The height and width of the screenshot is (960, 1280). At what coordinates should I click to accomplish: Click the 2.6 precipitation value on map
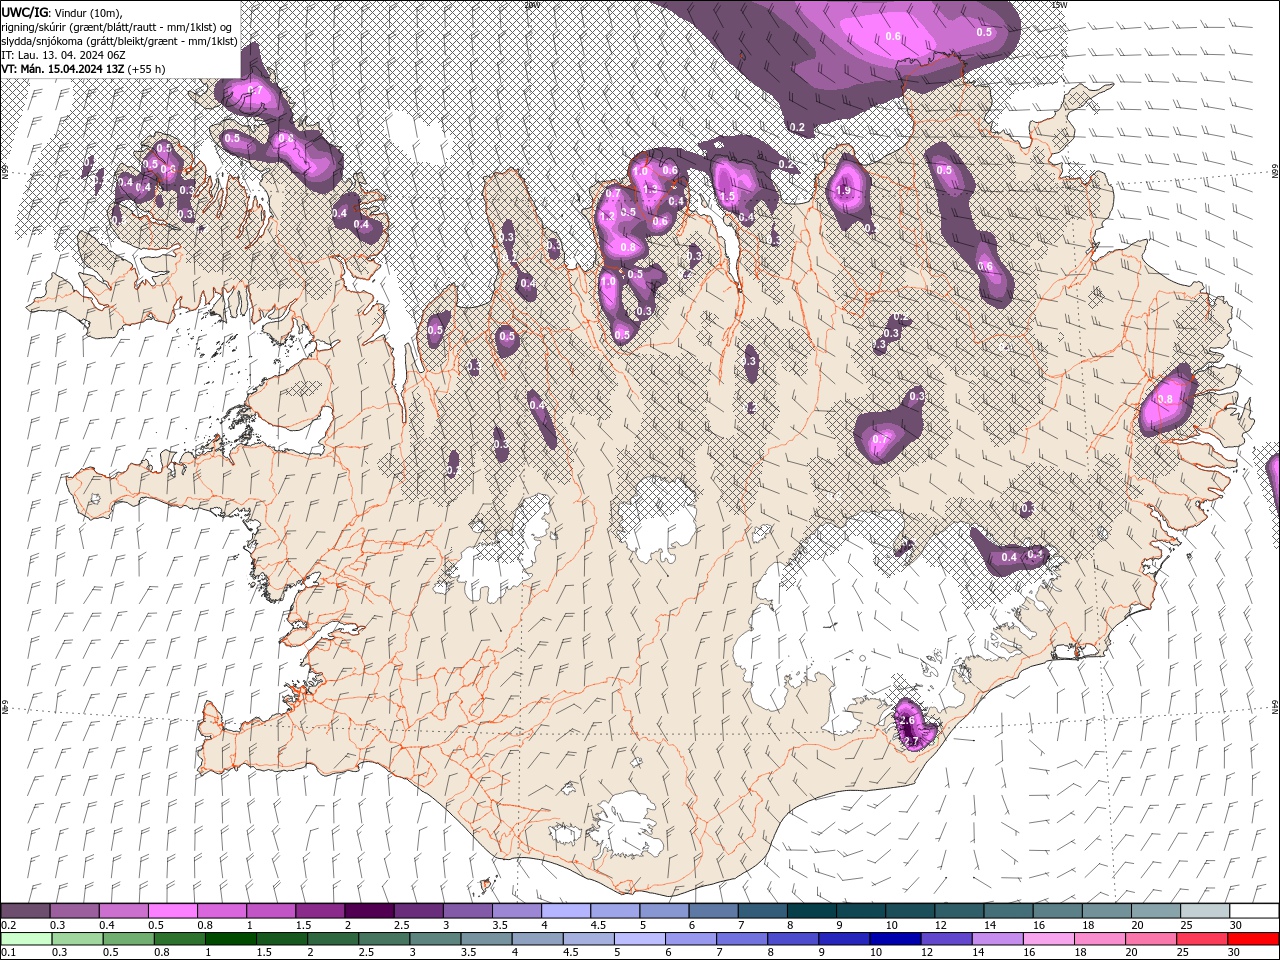[908, 720]
